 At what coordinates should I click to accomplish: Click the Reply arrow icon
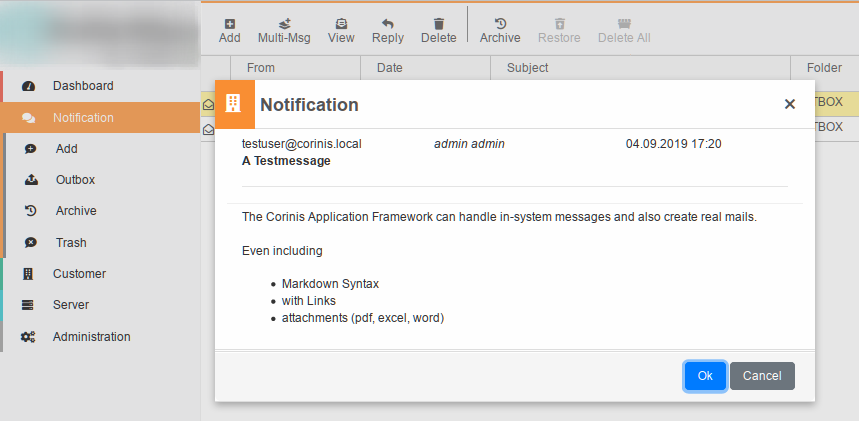click(388, 23)
